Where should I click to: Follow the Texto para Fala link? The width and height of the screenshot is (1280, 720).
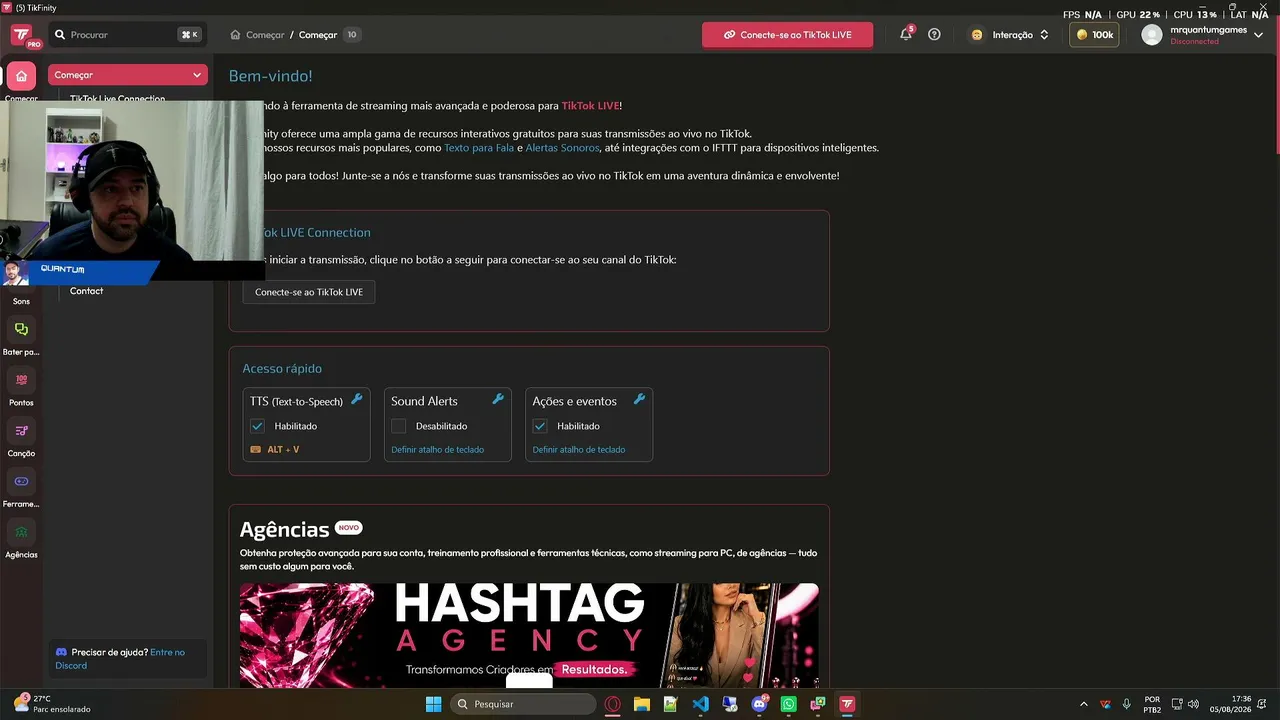click(479, 148)
